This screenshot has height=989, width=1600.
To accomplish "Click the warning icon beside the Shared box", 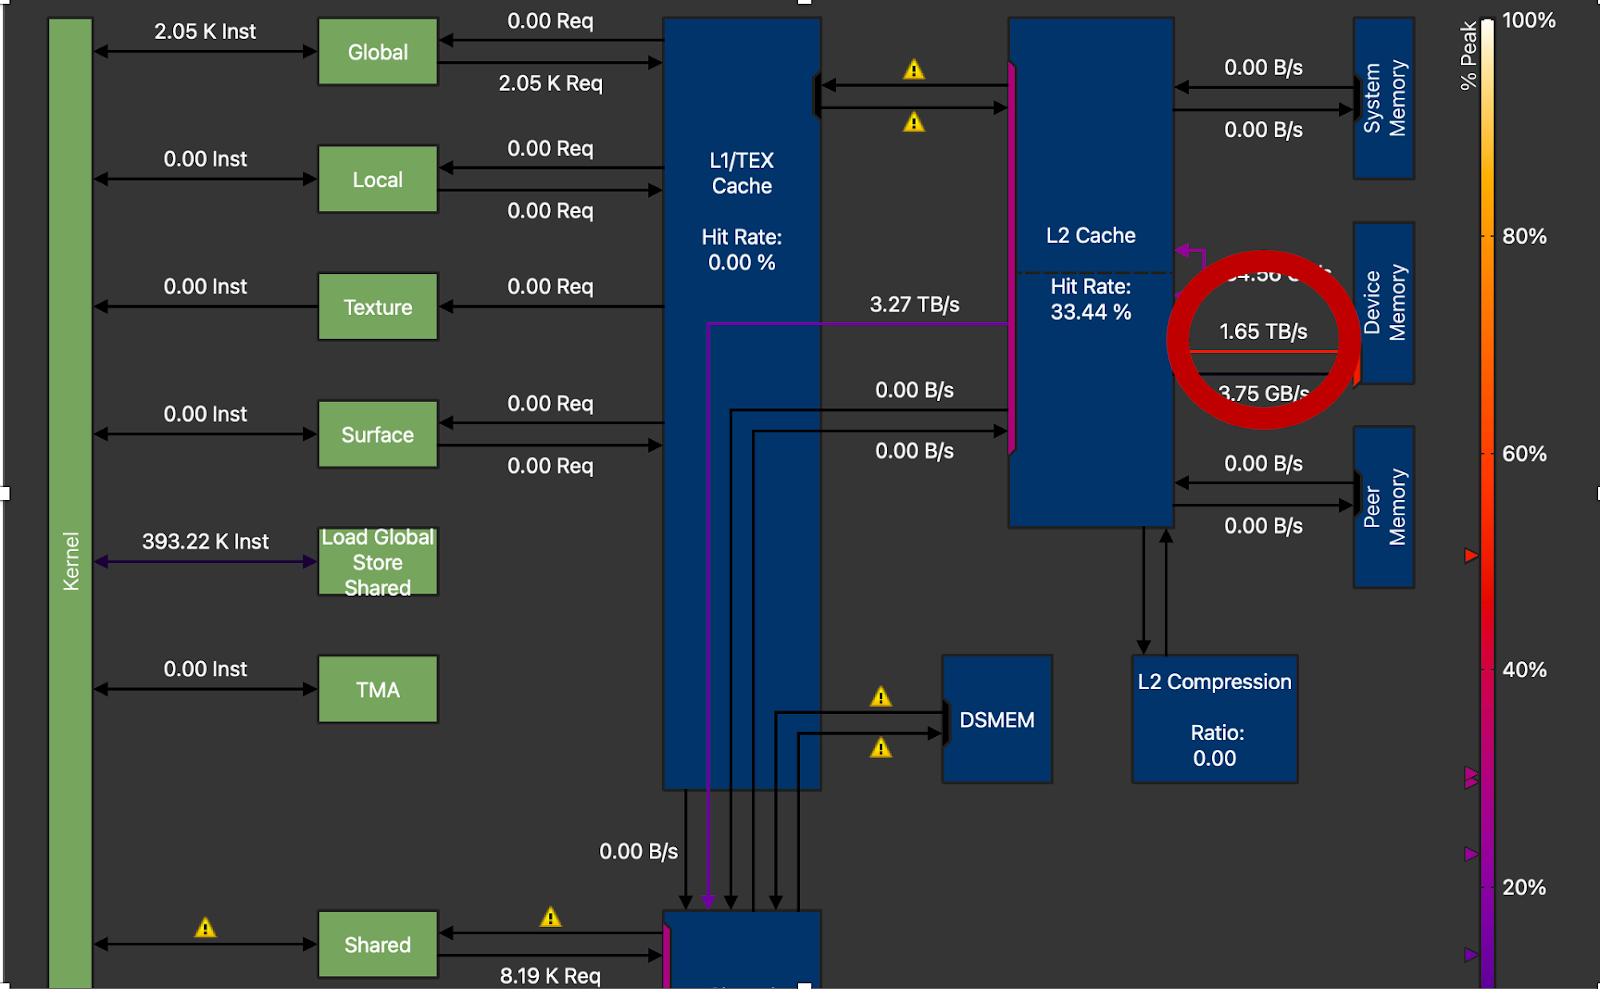I will (x=550, y=916).
